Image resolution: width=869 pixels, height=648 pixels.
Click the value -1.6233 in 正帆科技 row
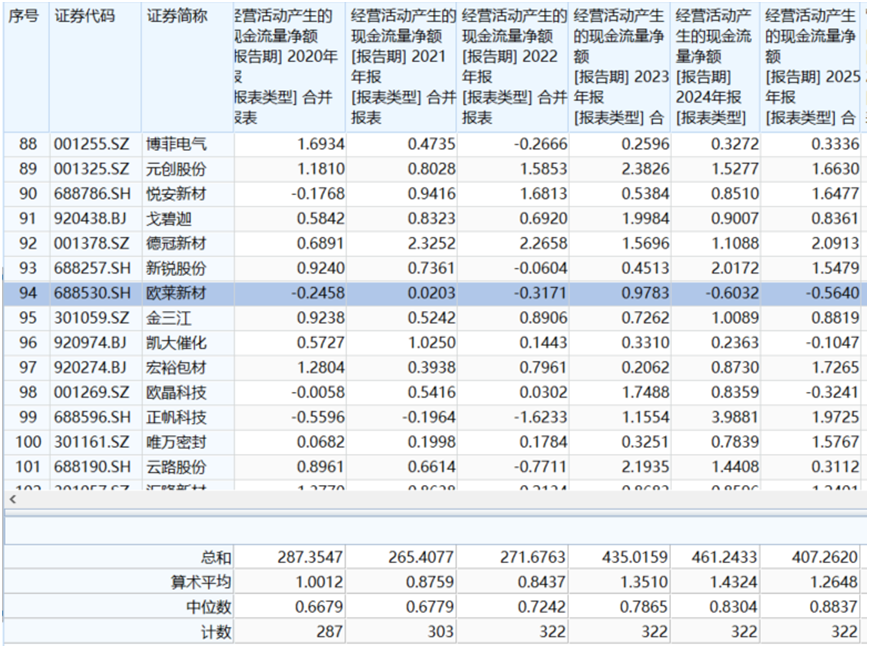pyautogui.click(x=540, y=417)
